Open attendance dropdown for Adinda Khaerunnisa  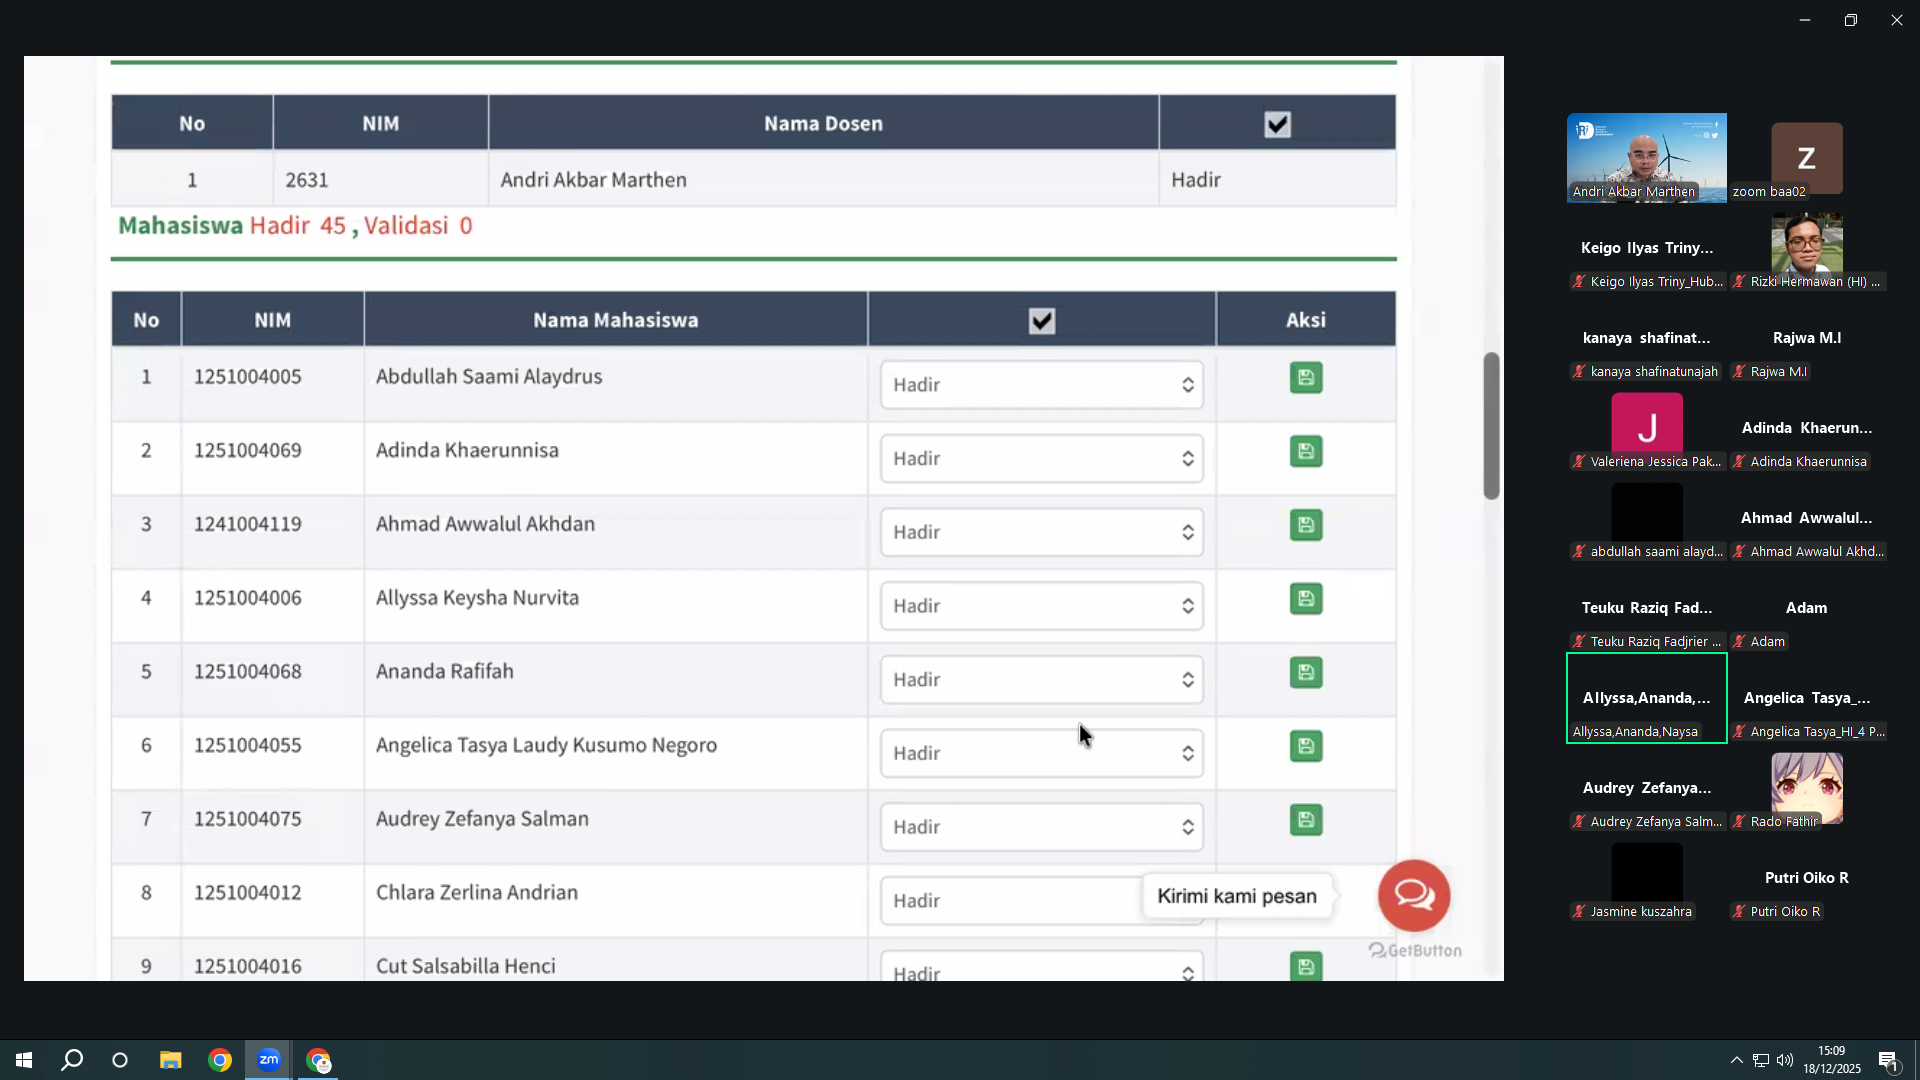tap(1041, 459)
